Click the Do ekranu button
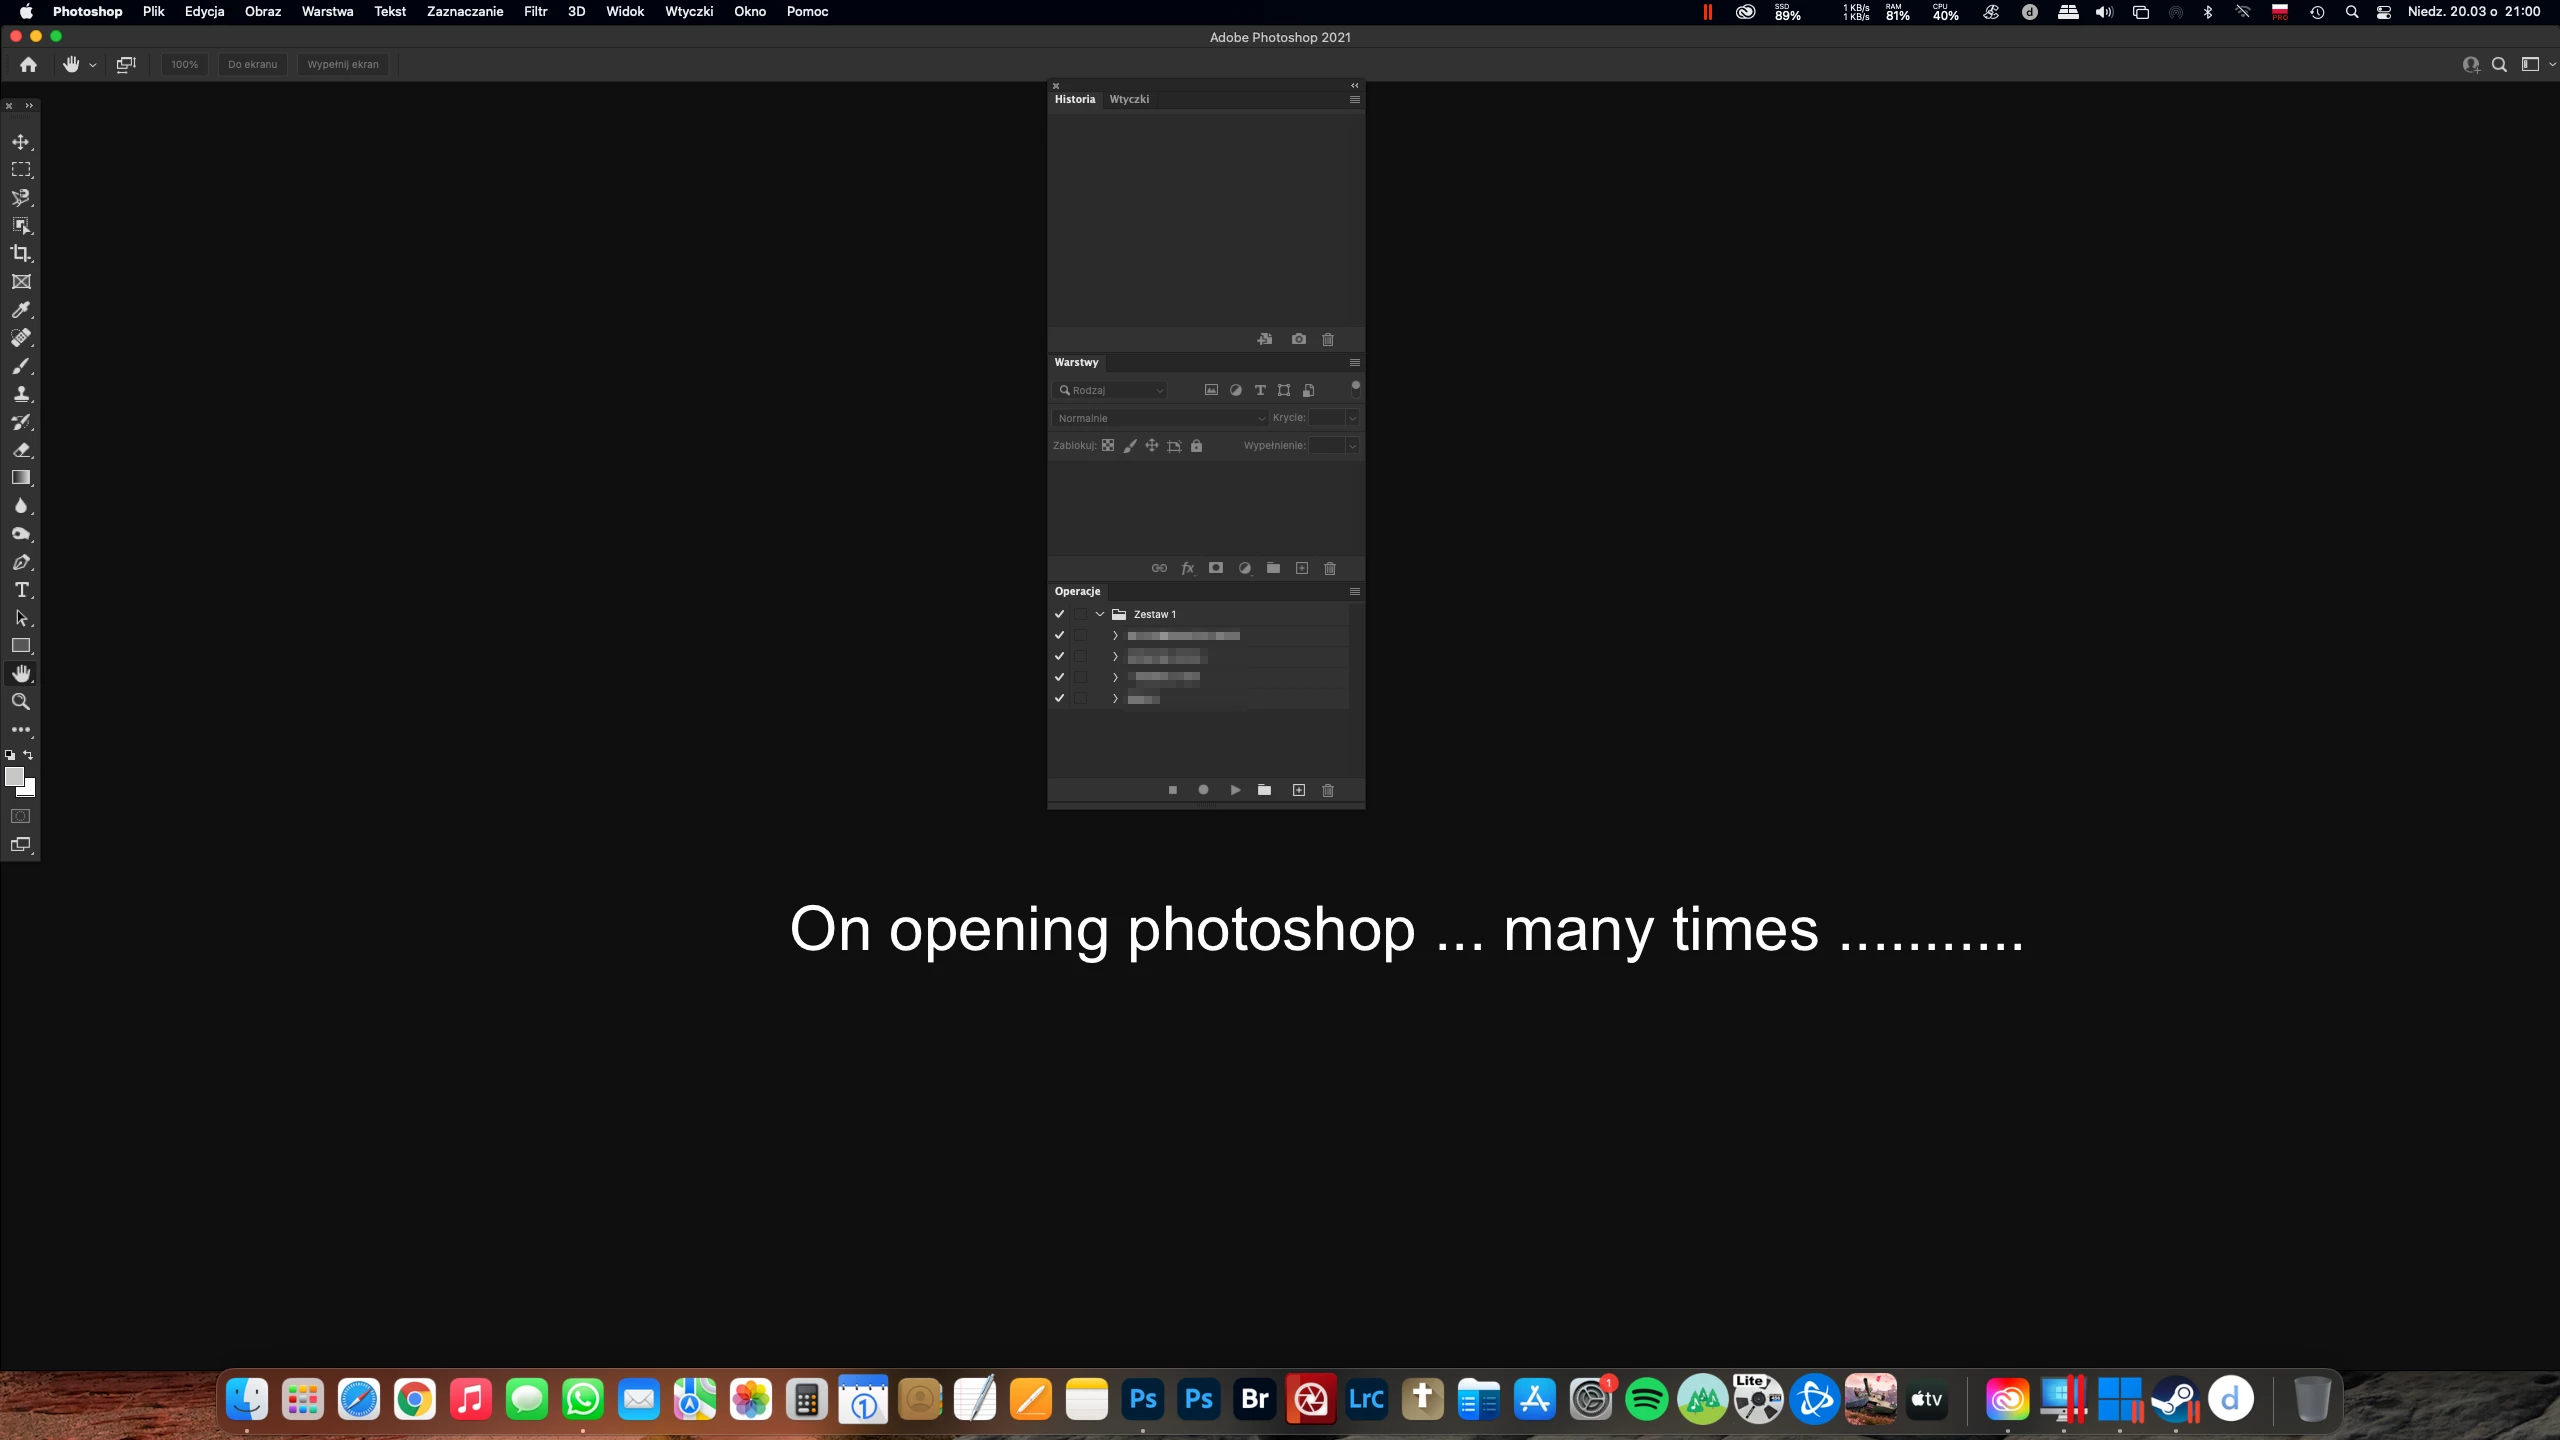 coord(252,64)
